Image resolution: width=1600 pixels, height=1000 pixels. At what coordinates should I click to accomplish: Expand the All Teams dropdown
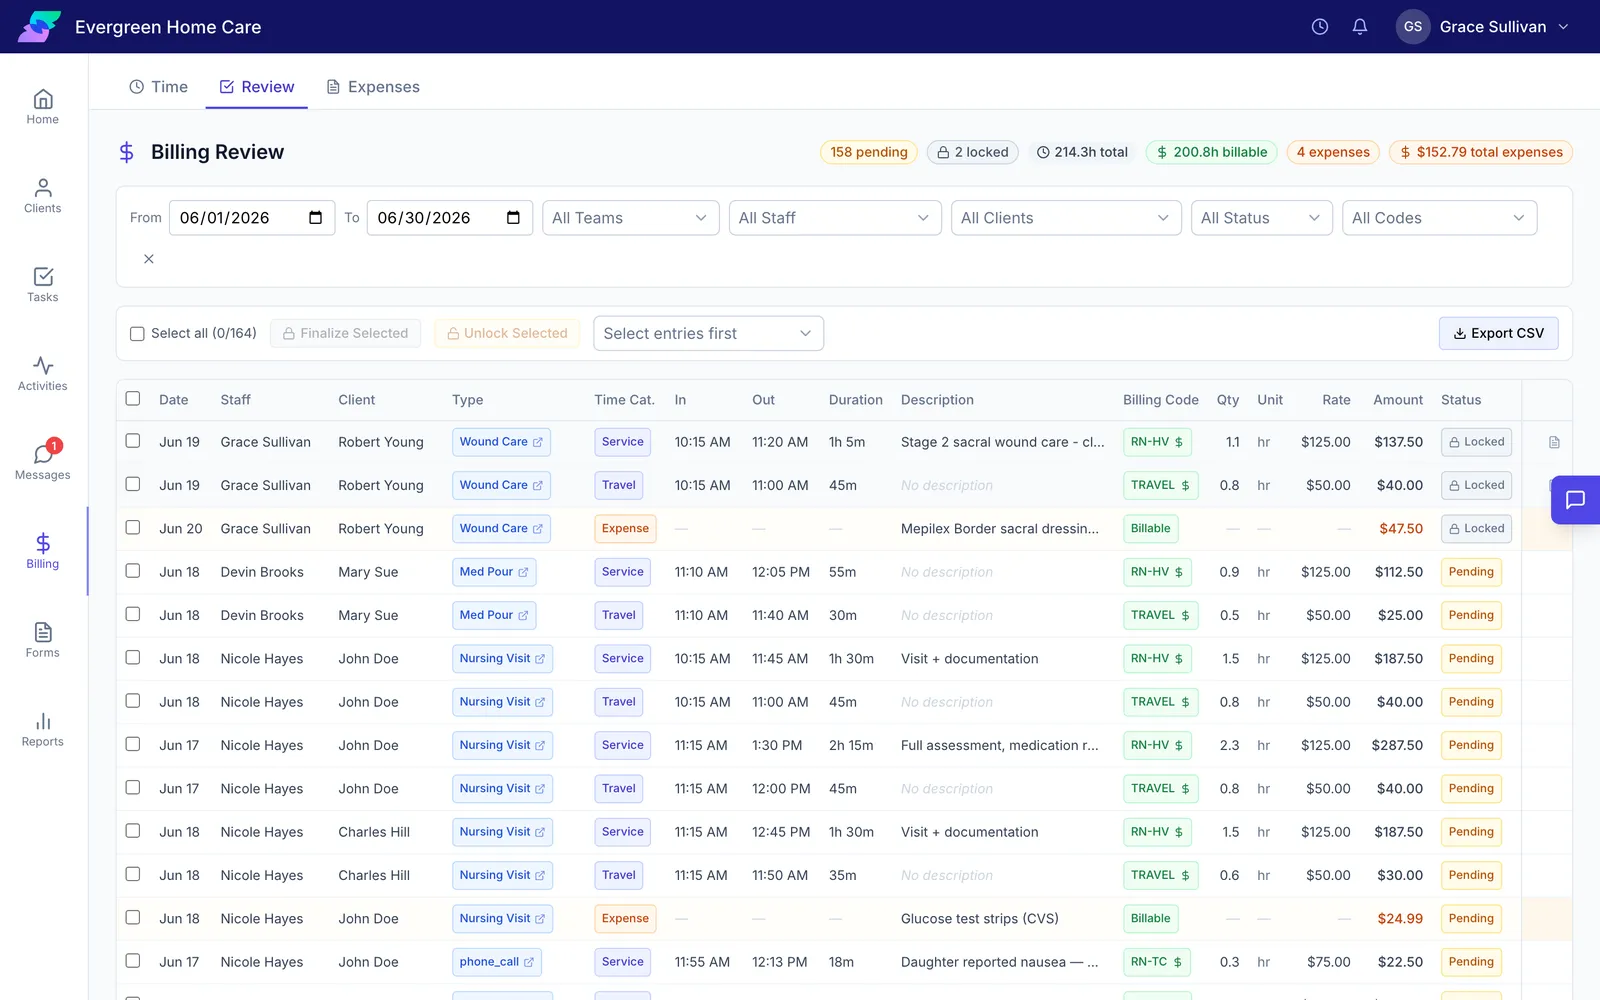pyautogui.click(x=630, y=218)
